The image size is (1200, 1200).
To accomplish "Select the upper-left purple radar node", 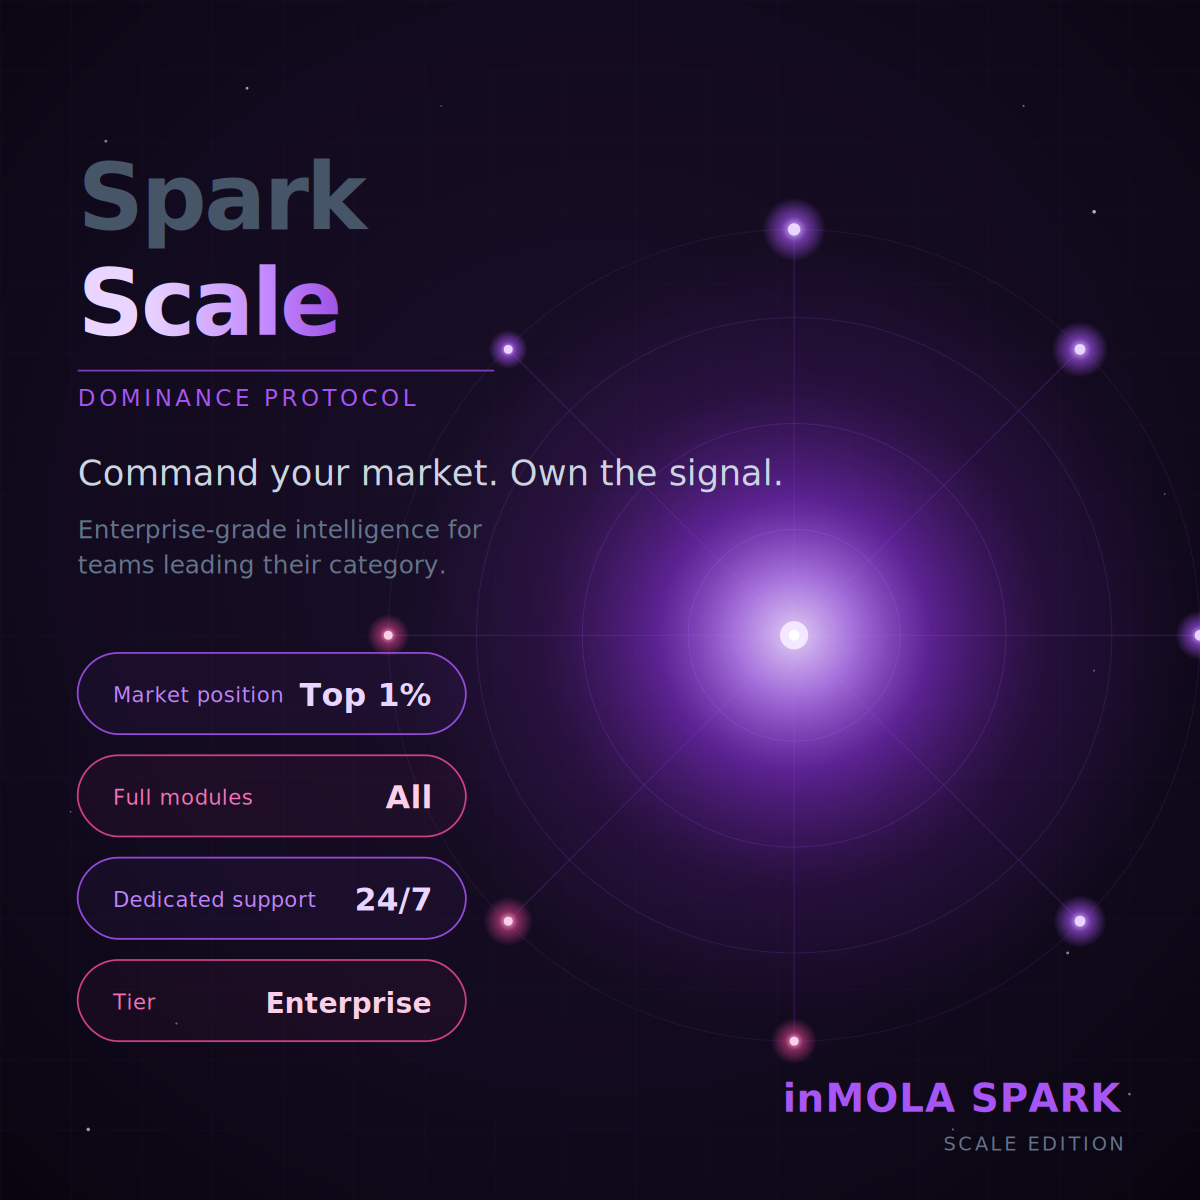I will tap(508, 349).
